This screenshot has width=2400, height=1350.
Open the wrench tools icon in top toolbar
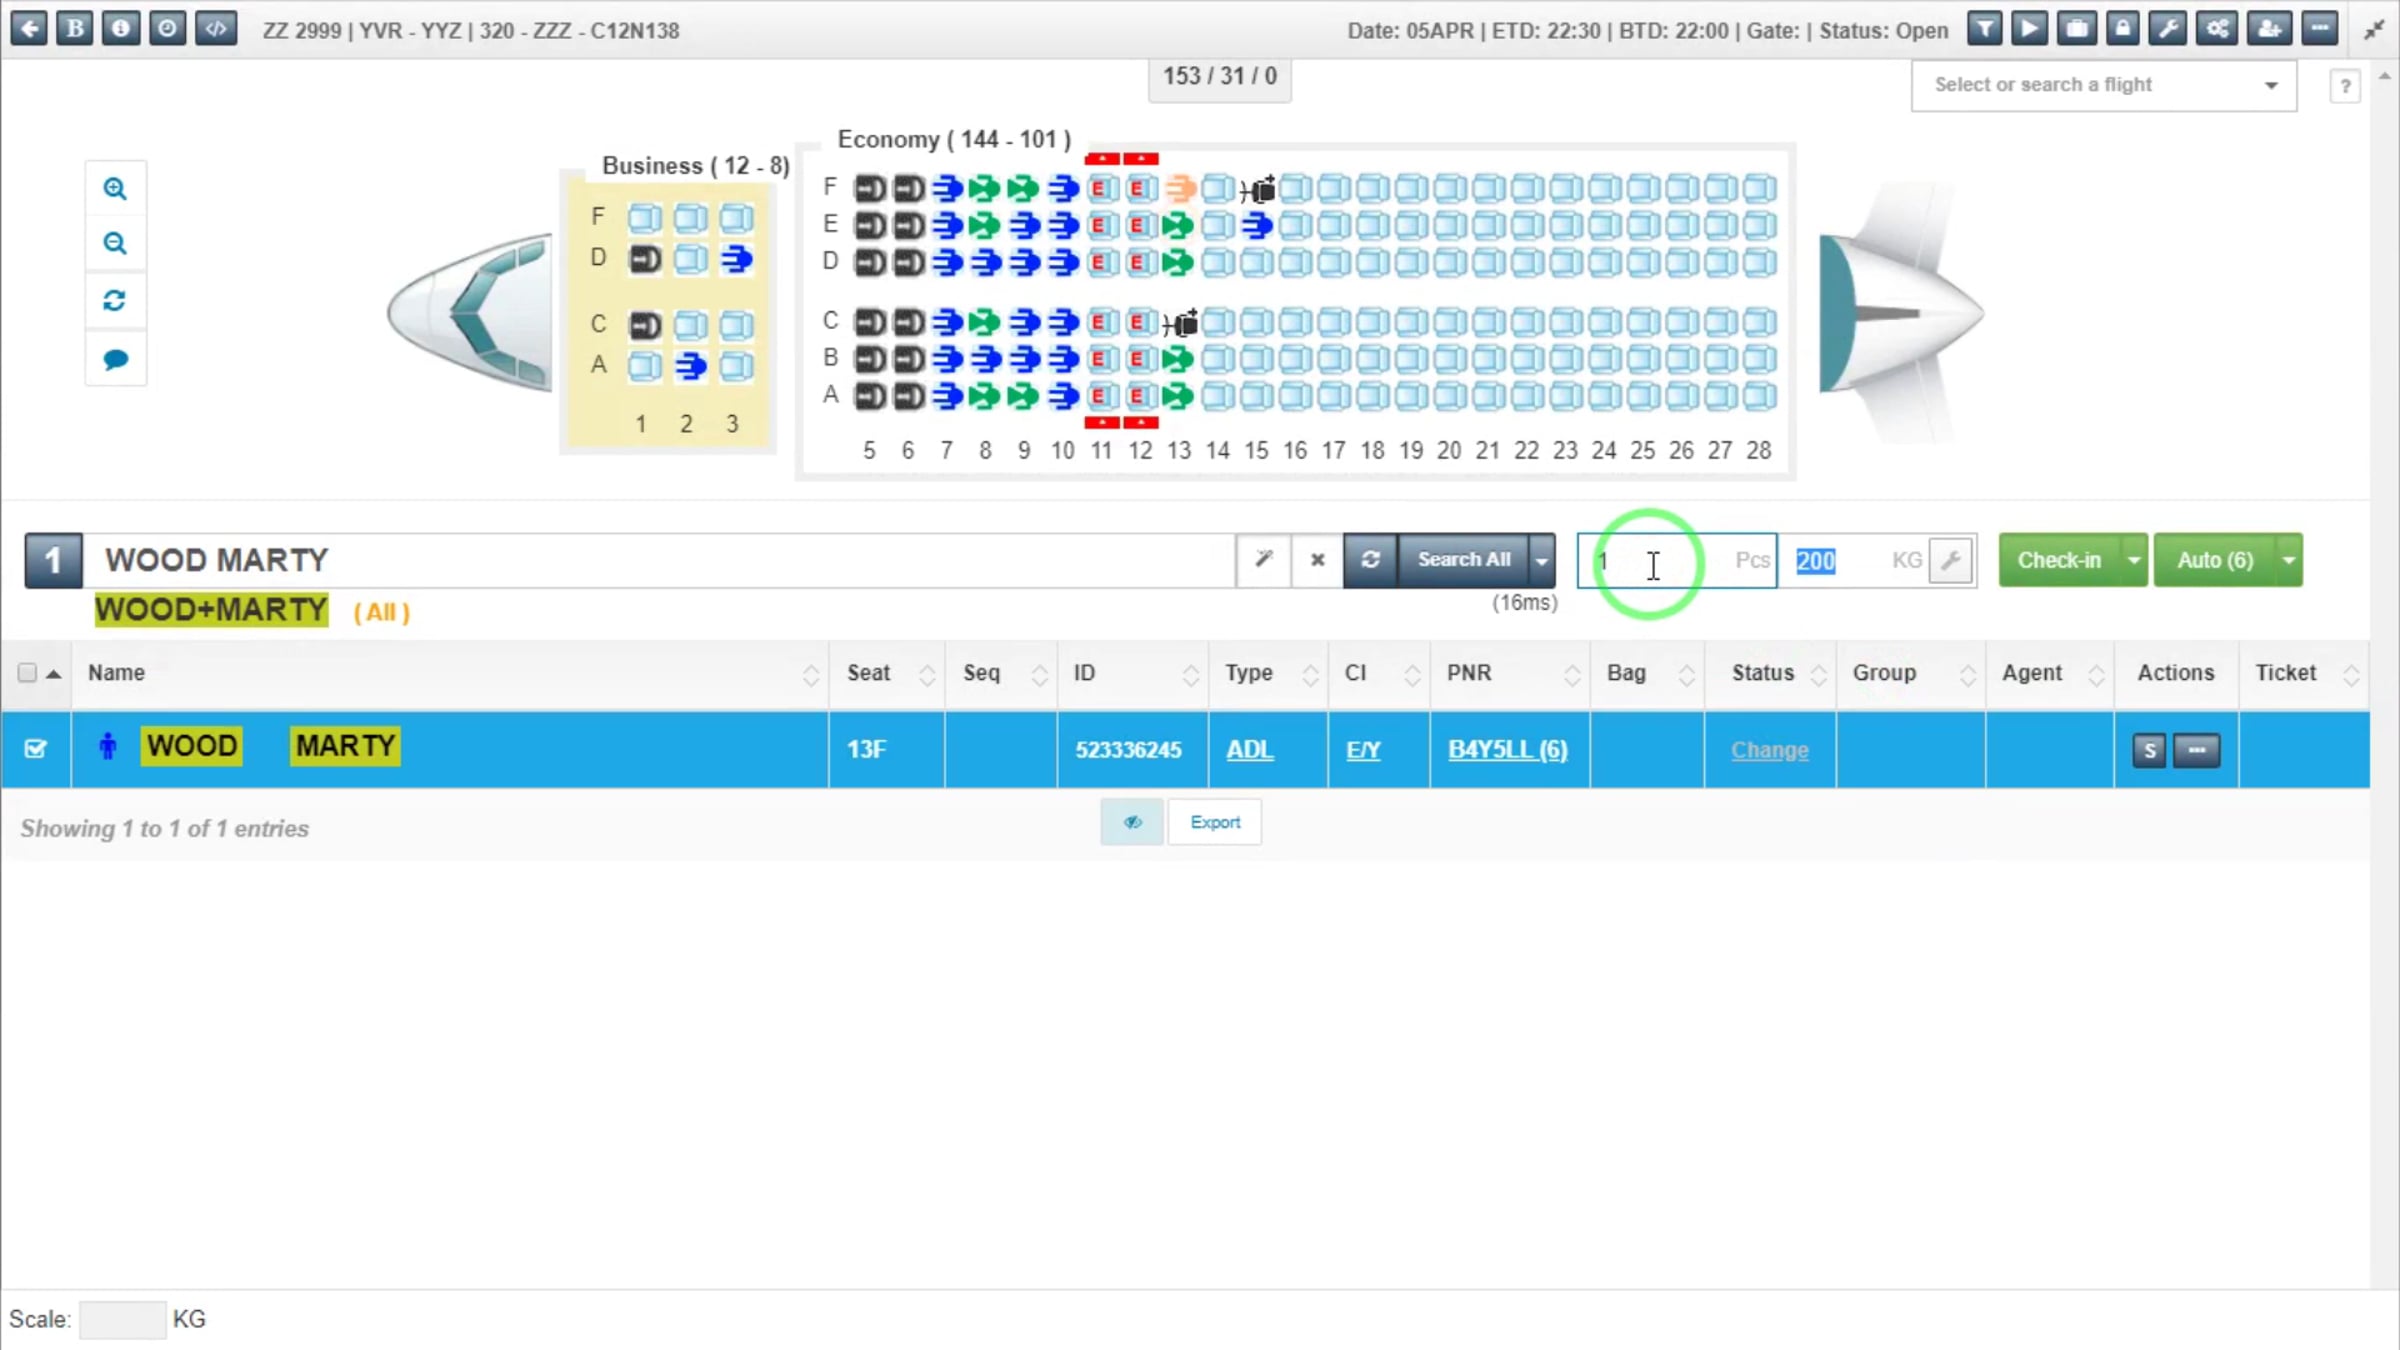click(2169, 29)
